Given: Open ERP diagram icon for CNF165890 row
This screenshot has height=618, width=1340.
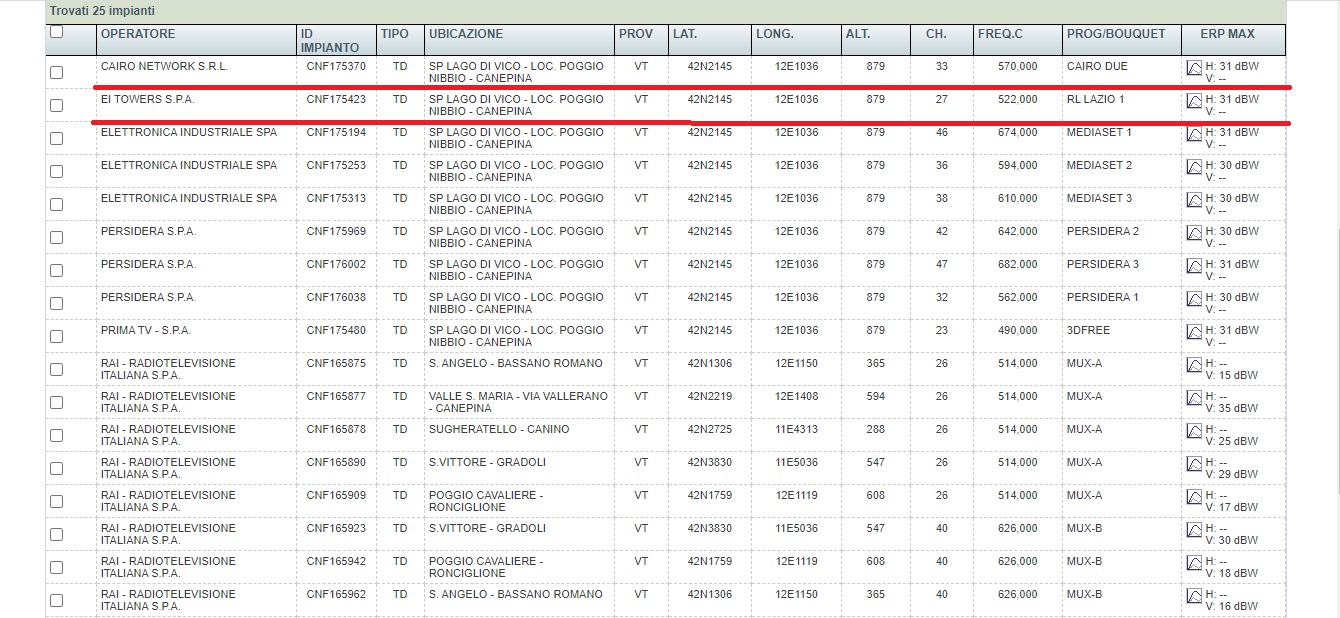Looking at the screenshot, I should click(x=1194, y=464).
